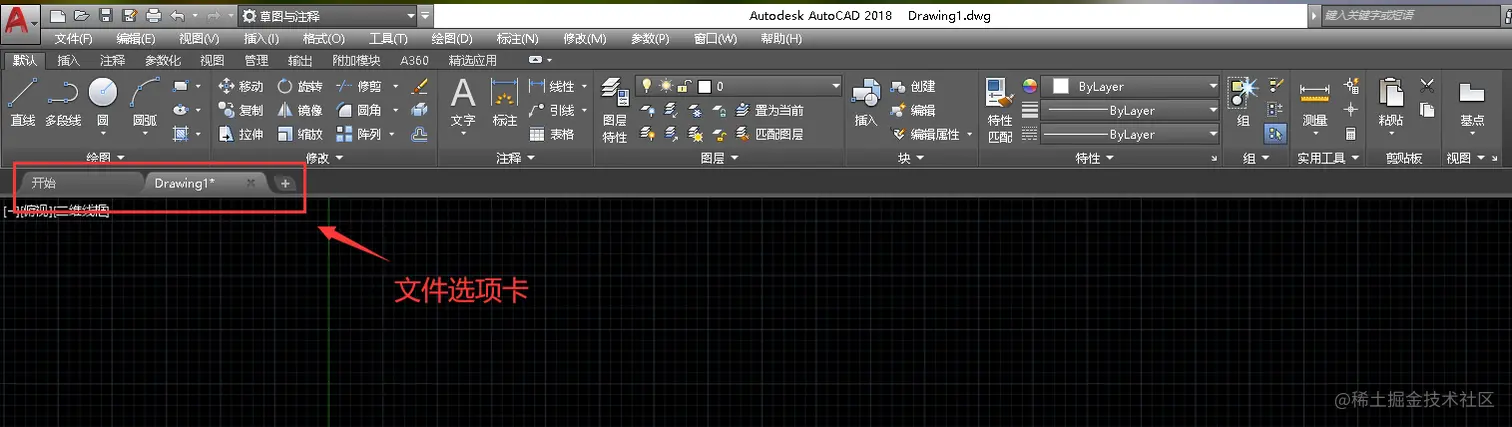
Task: Open Layer Properties (图层特性)
Action: (x=614, y=110)
